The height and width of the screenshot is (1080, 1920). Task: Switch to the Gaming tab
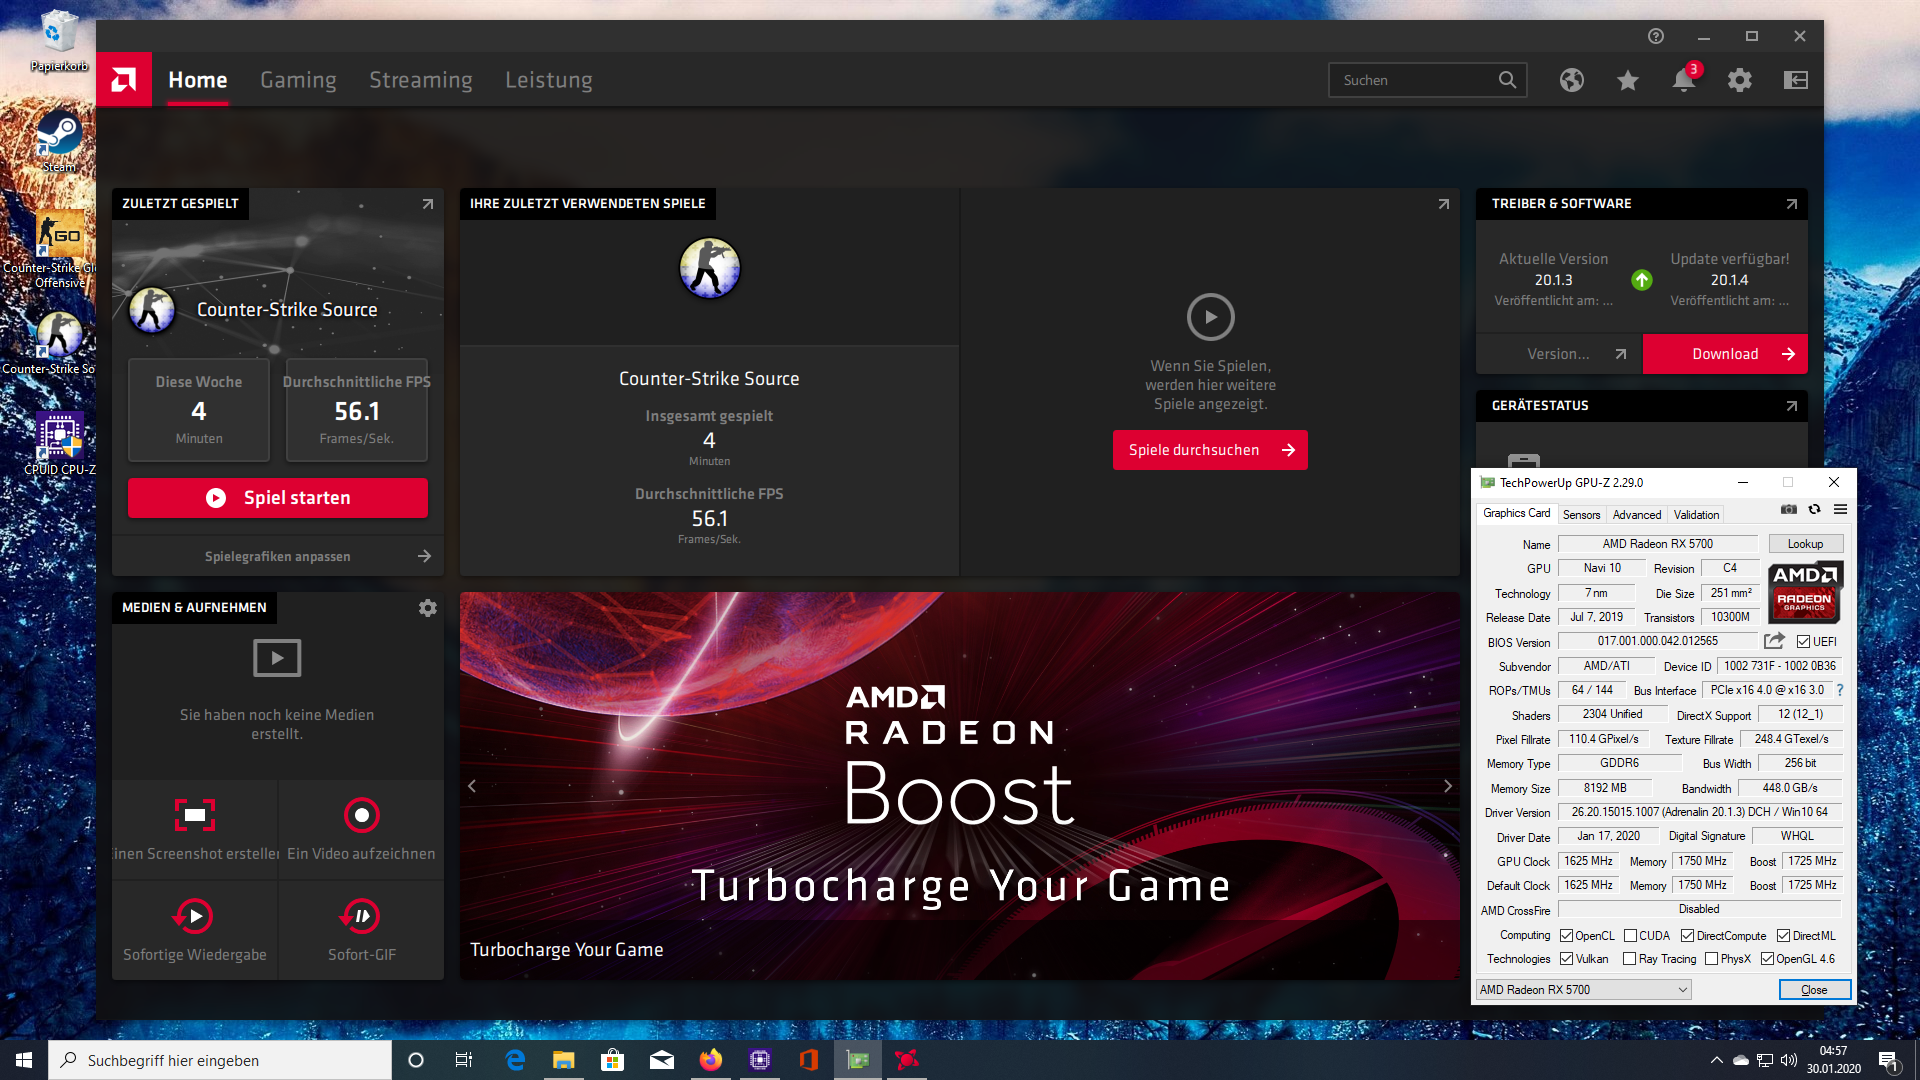[298, 80]
